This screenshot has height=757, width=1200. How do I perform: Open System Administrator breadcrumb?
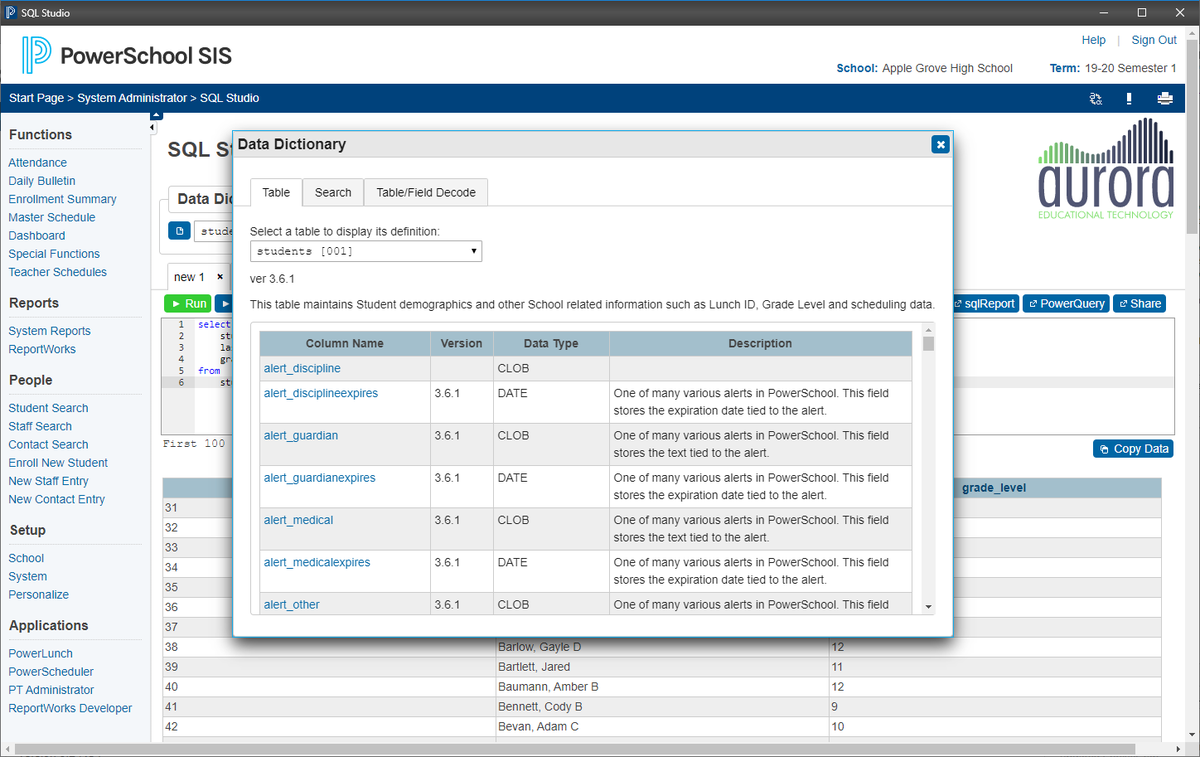pos(132,98)
